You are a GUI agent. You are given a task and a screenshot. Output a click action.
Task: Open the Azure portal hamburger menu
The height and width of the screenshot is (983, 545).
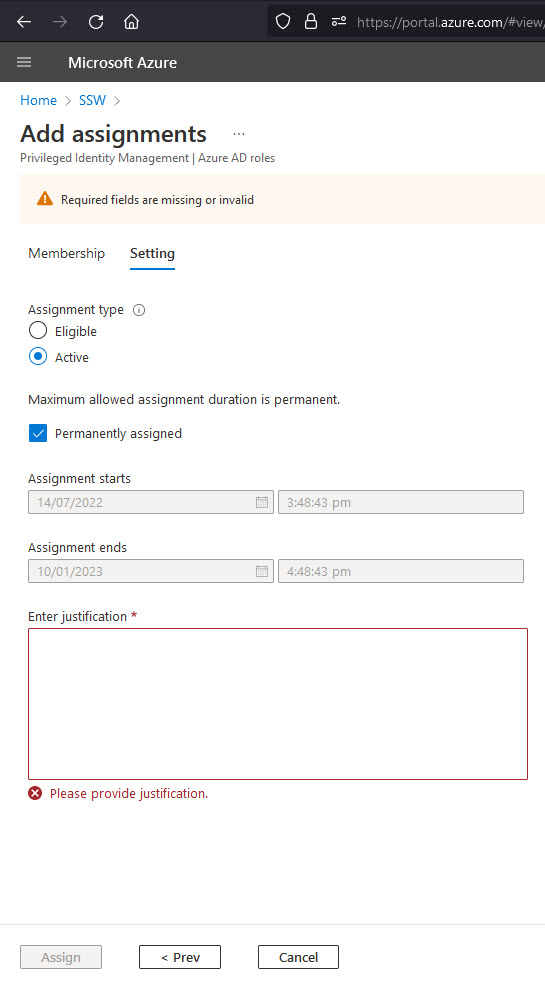click(24, 62)
